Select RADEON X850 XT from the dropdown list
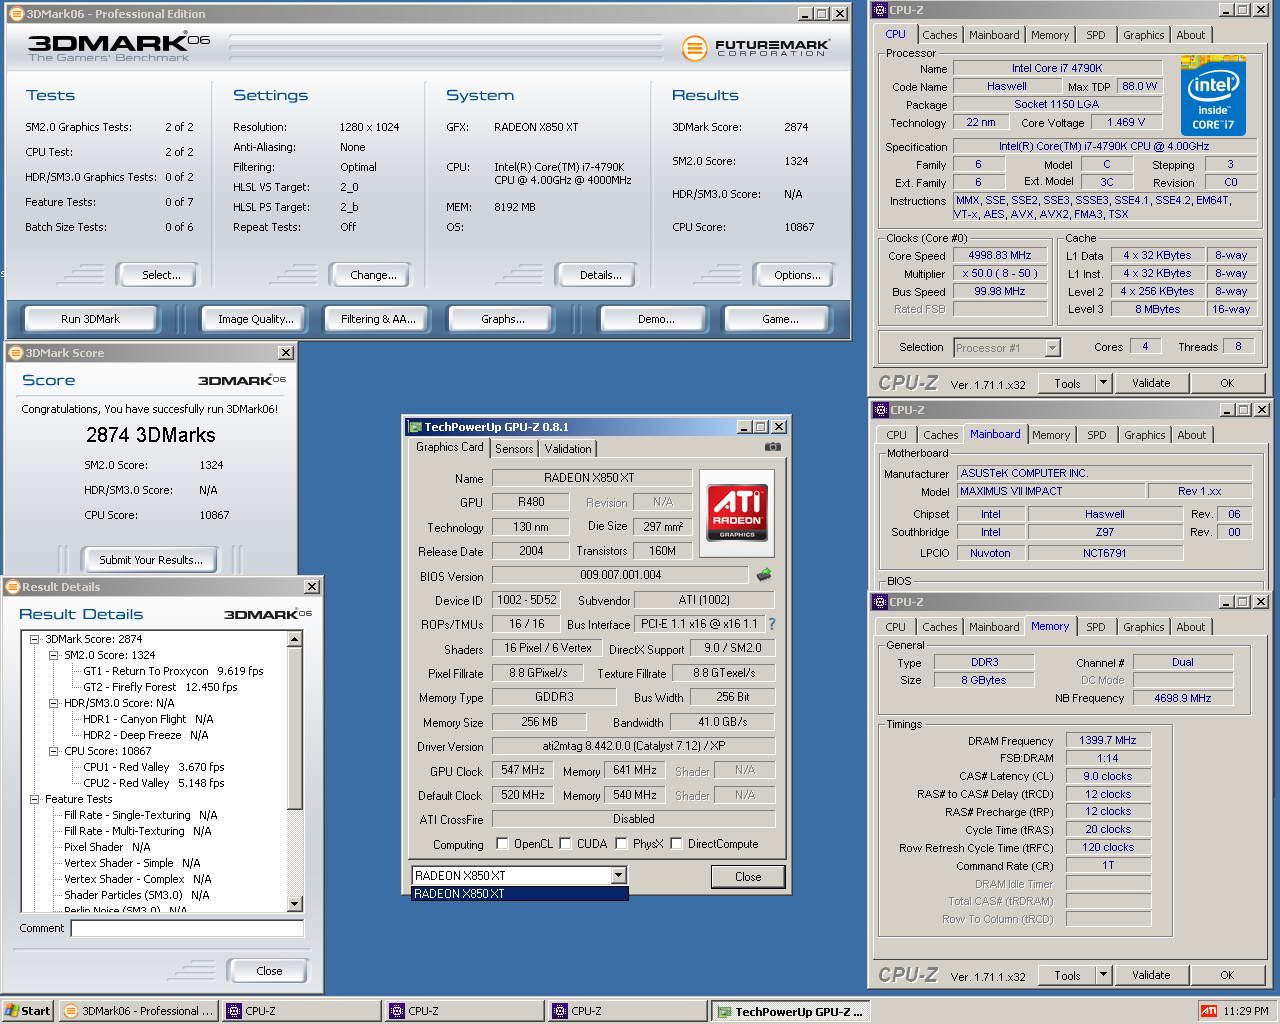The height and width of the screenshot is (1024, 1280). [x=520, y=894]
